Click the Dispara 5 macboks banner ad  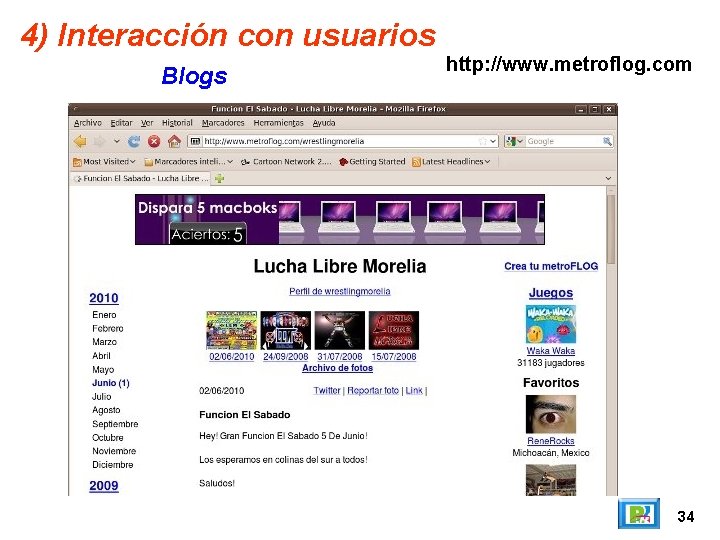coord(340,219)
